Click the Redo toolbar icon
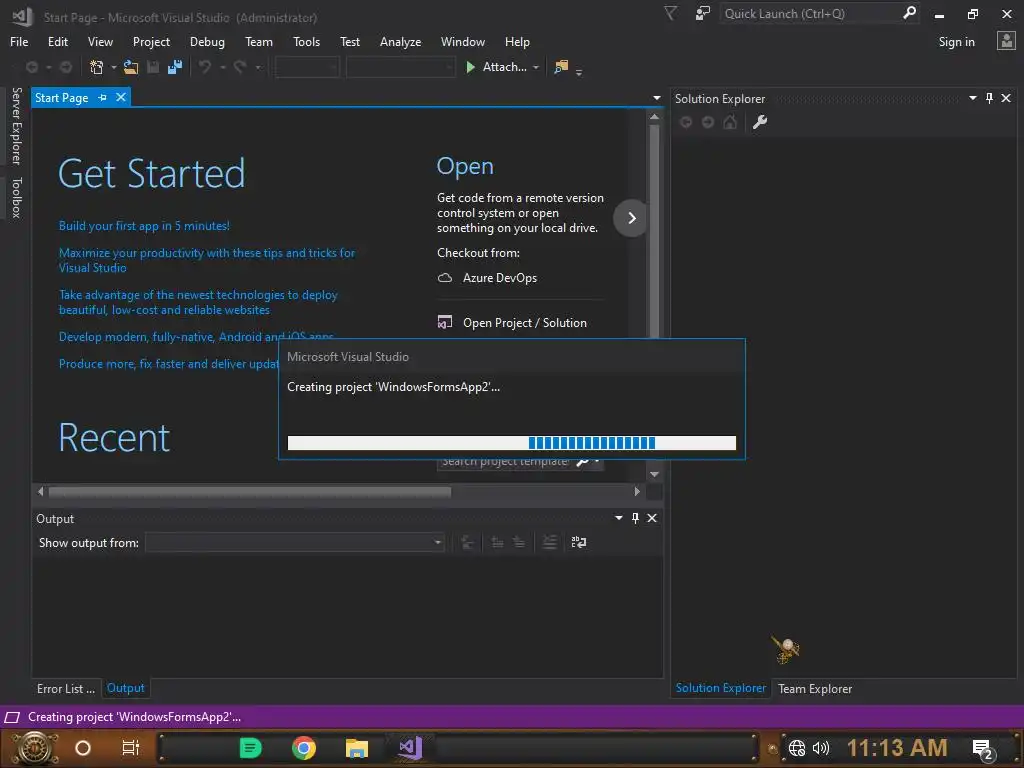Viewport: 1024px width, 768px height. point(240,67)
